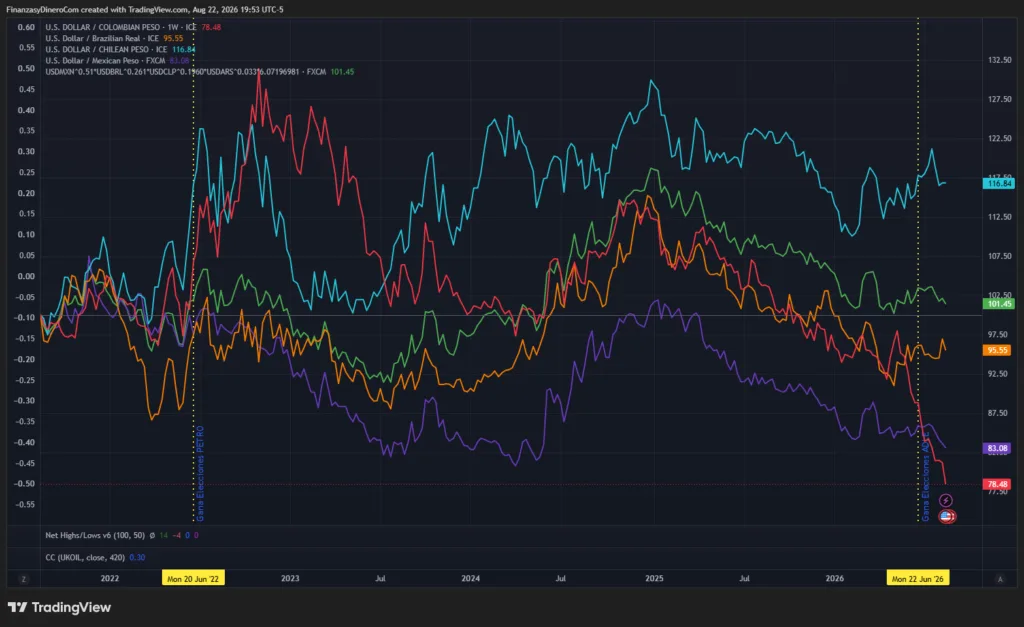Click the CC (UKOIL, close, 420) indicator legend
Image resolution: width=1024 pixels, height=627 pixels.
coord(85,558)
